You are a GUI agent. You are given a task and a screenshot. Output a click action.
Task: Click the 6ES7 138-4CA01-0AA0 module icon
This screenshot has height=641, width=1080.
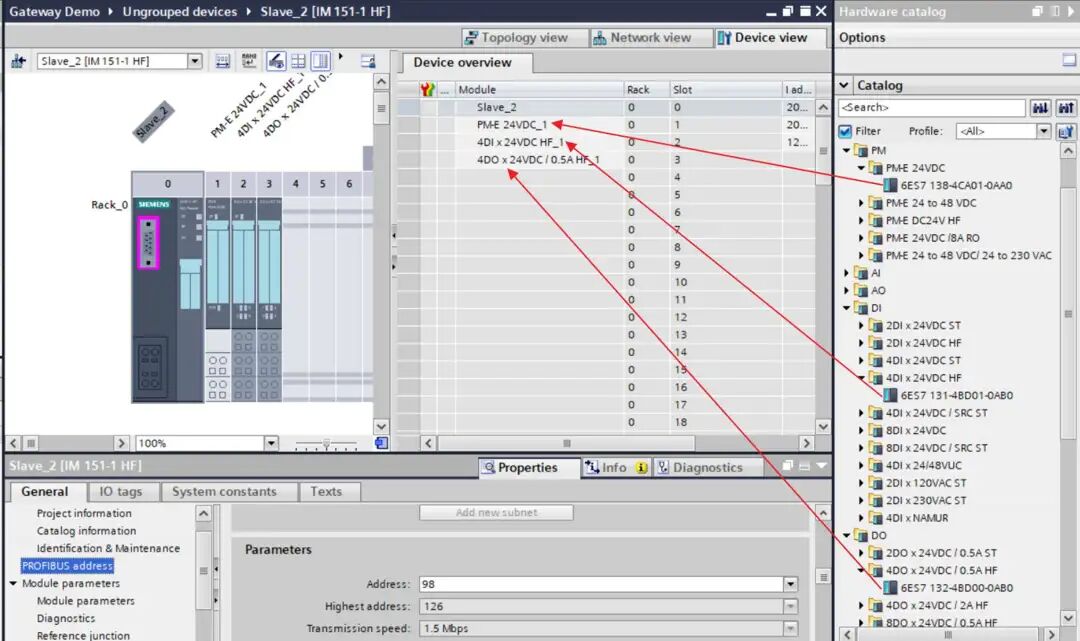(x=891, y=185)
